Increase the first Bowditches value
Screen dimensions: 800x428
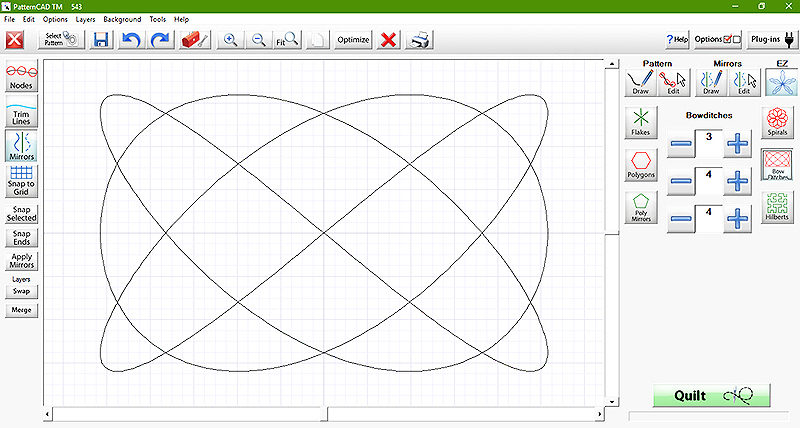coord(737,144)
